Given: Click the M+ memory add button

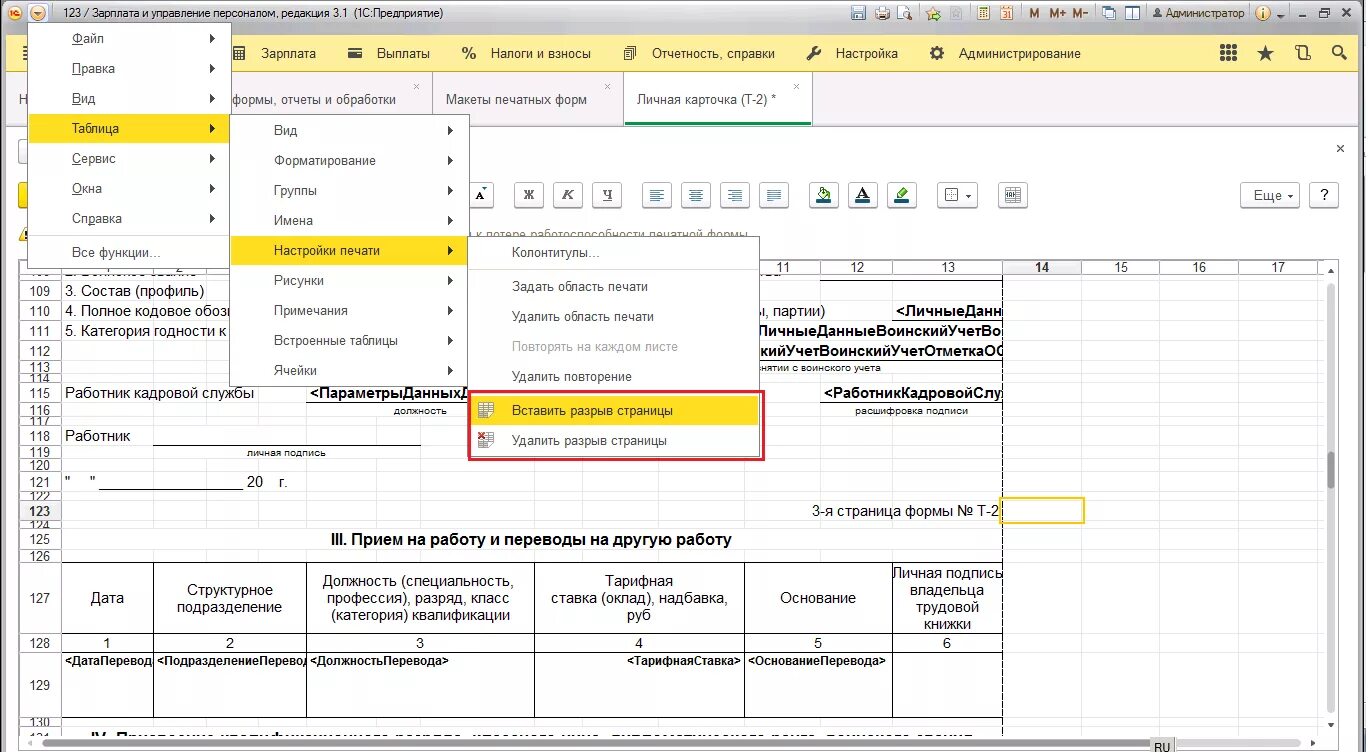Looking at the screenshot, I should [1057, 13].
